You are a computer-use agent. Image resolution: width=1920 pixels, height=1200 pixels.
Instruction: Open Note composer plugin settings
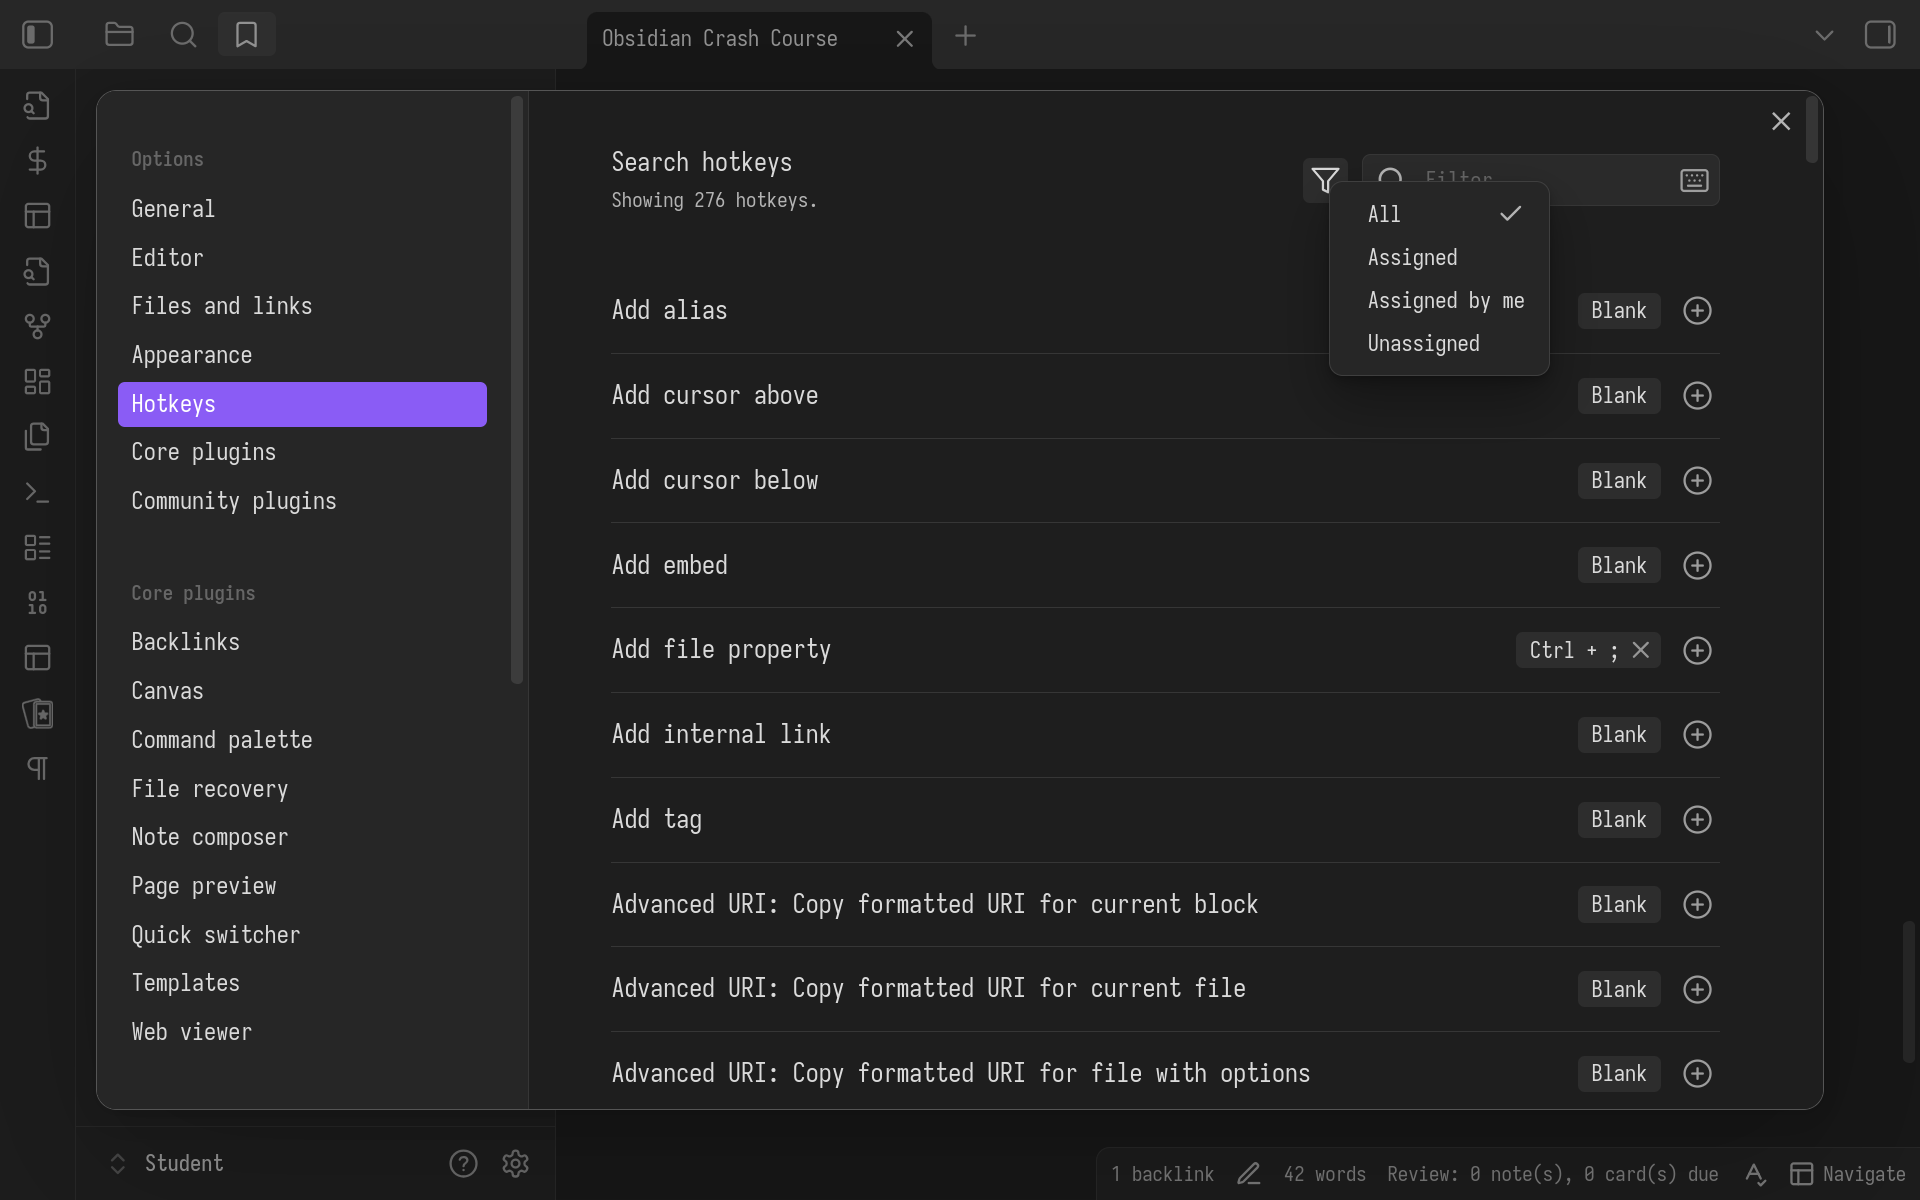302,837
